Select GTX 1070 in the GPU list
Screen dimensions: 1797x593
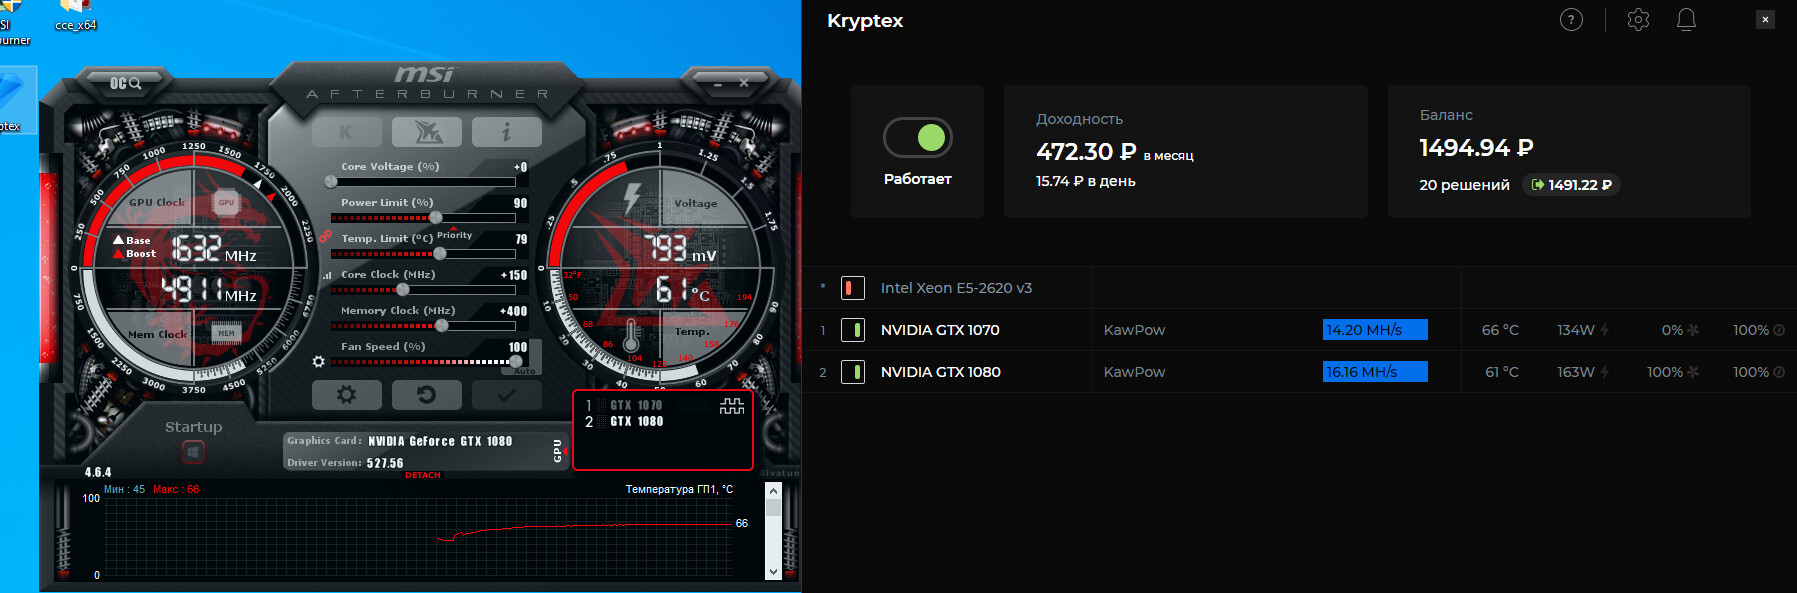click(636, 405)
